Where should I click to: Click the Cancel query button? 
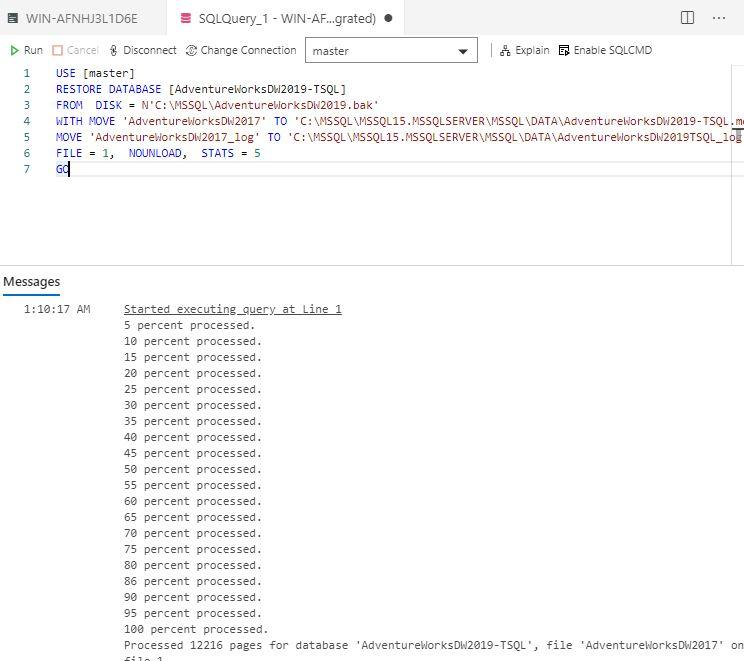(x=75, y=50)
